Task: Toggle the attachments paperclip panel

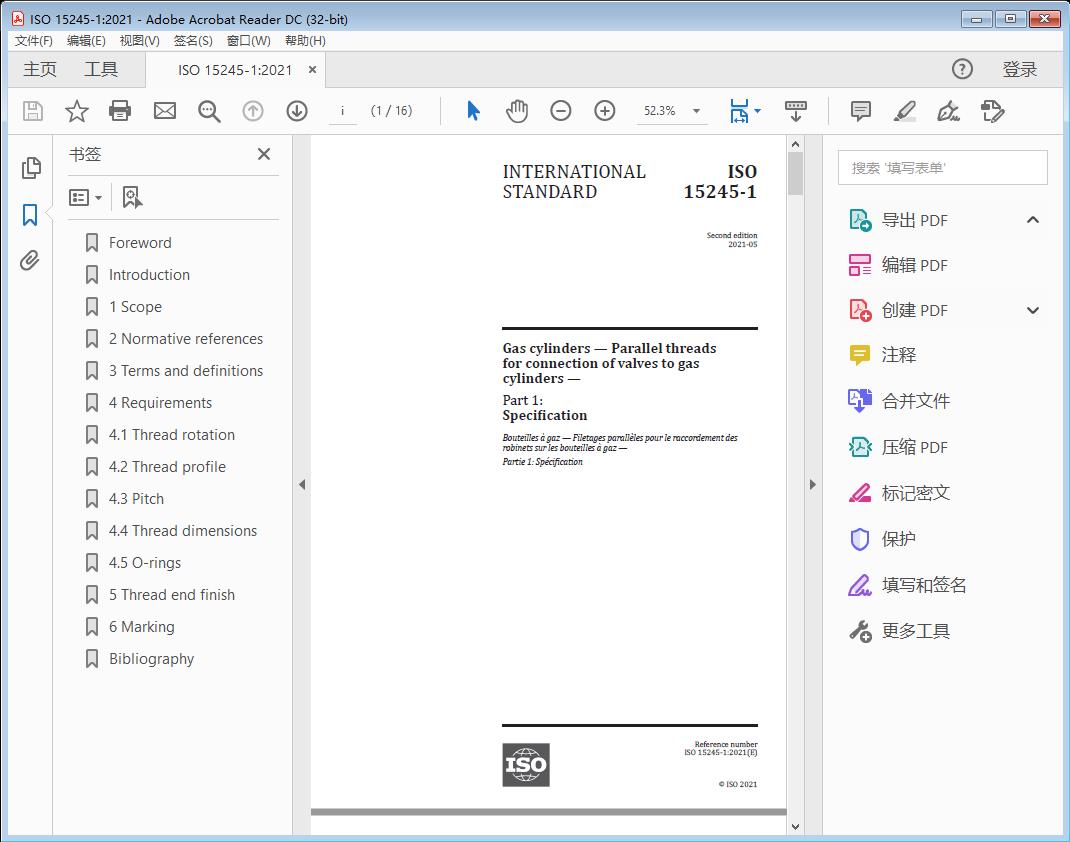Action: tap(30, 261)
